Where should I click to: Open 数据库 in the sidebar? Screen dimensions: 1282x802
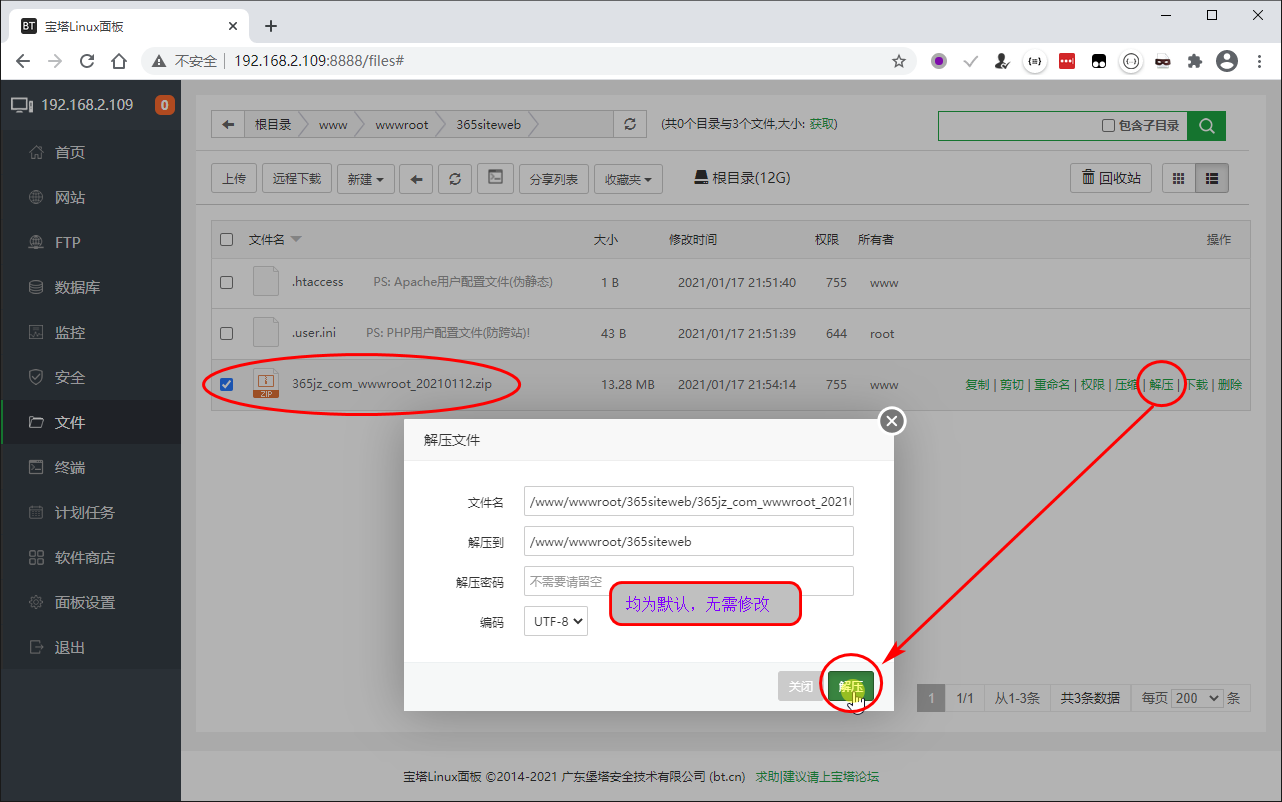click(x=77, y=288)
